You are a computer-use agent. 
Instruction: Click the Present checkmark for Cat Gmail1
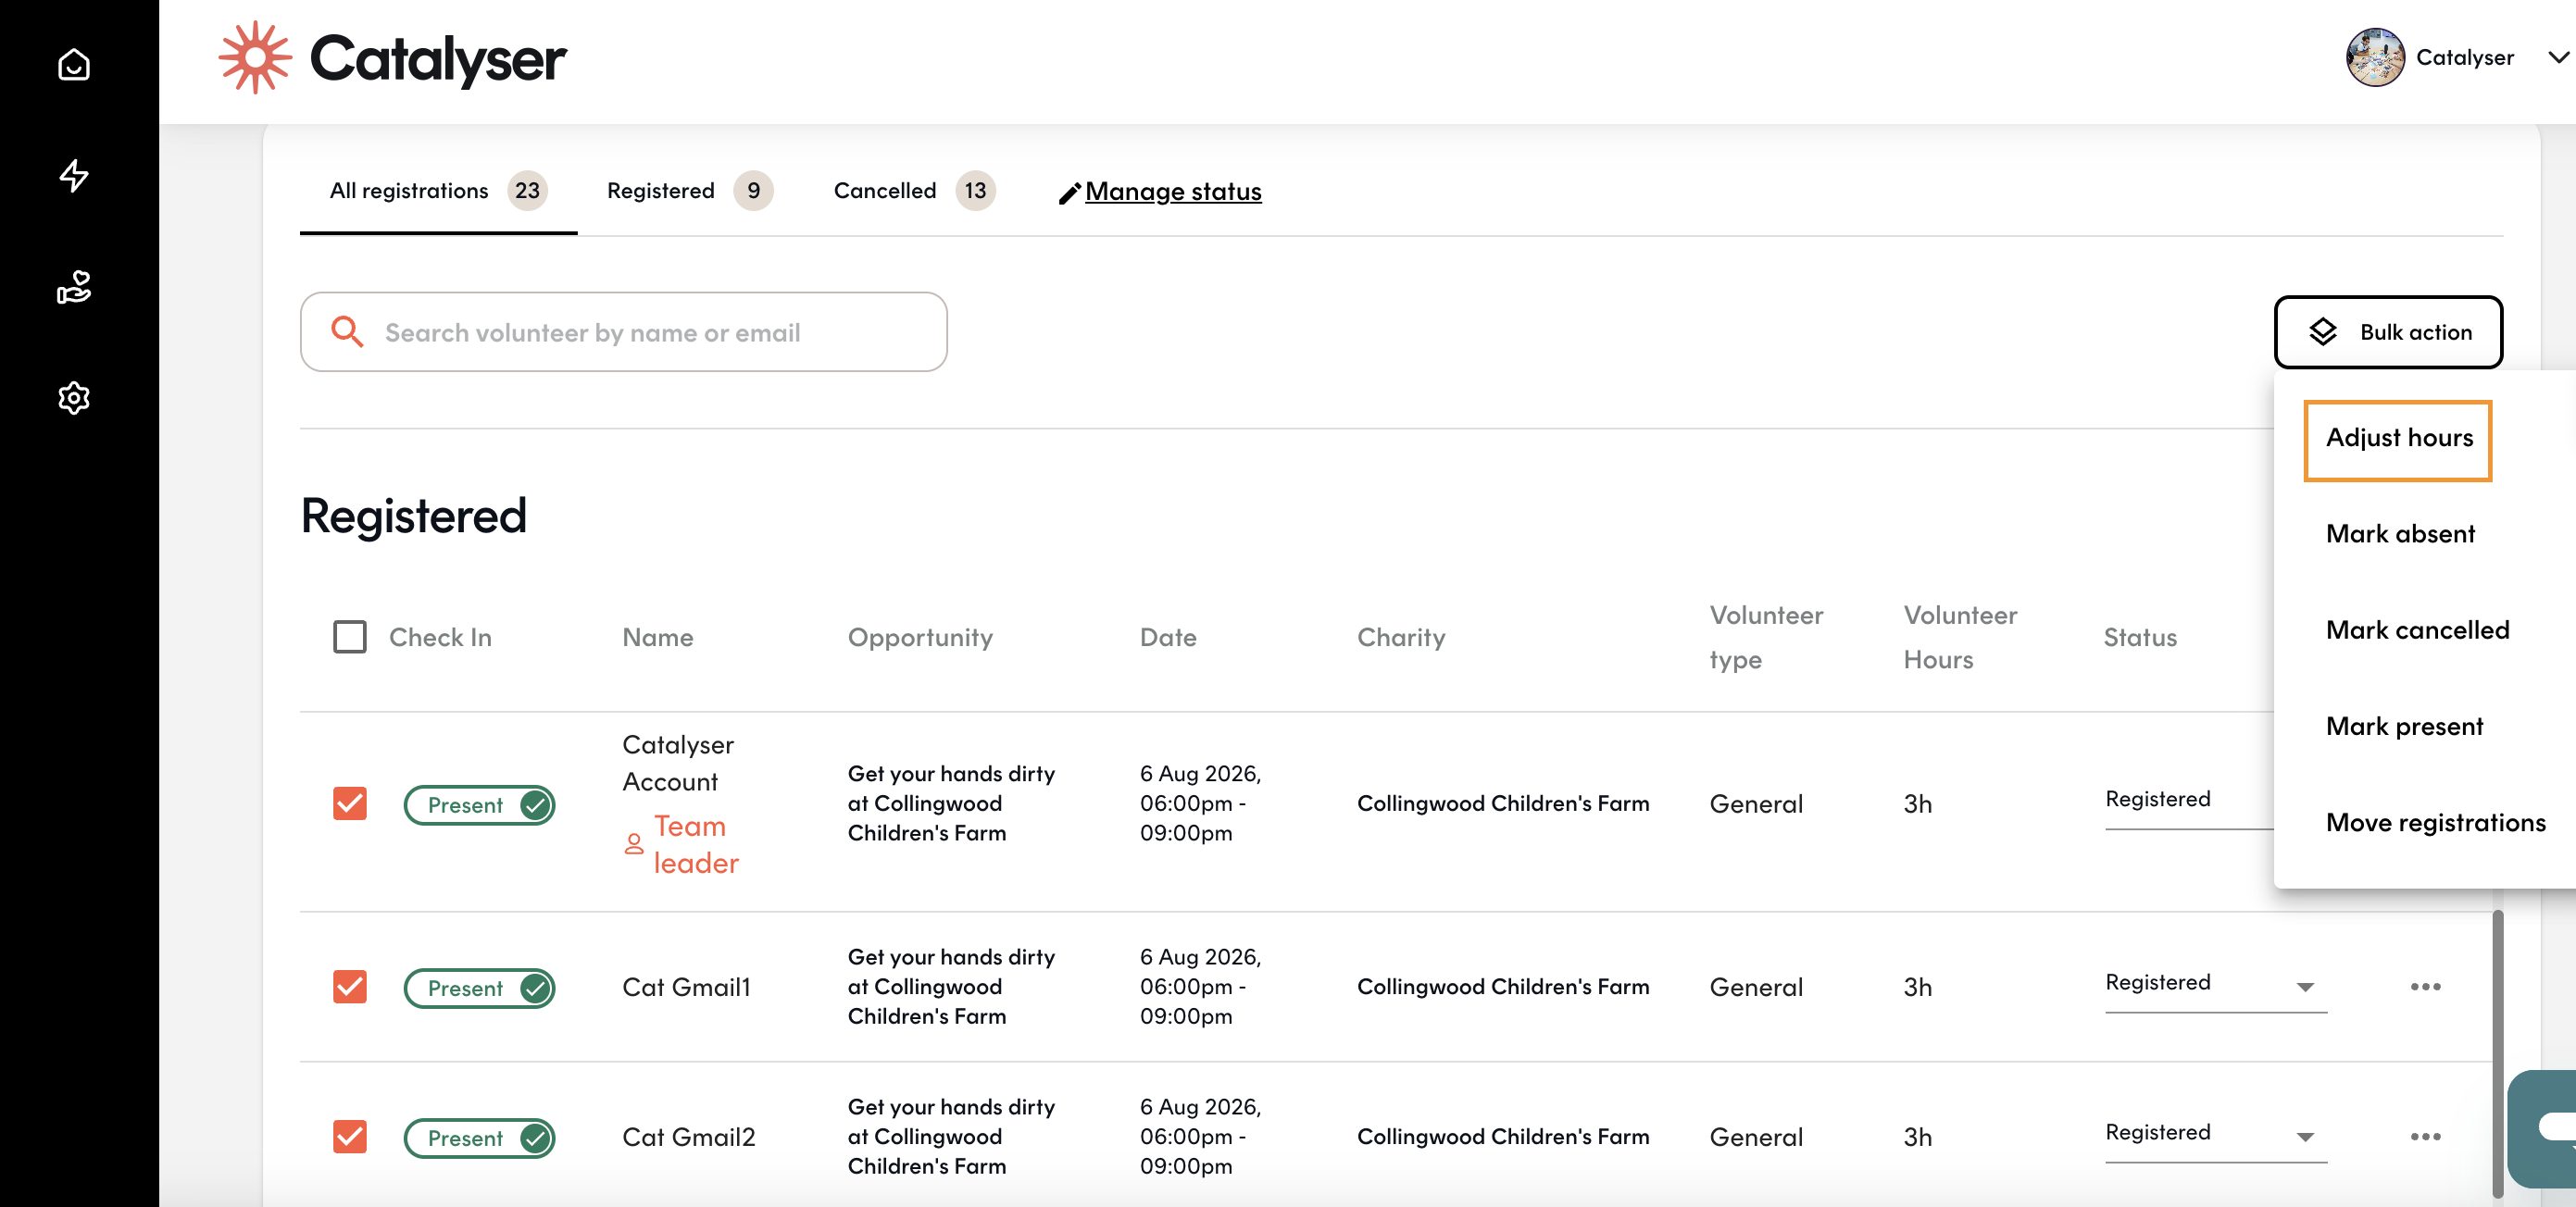[535, 988]
